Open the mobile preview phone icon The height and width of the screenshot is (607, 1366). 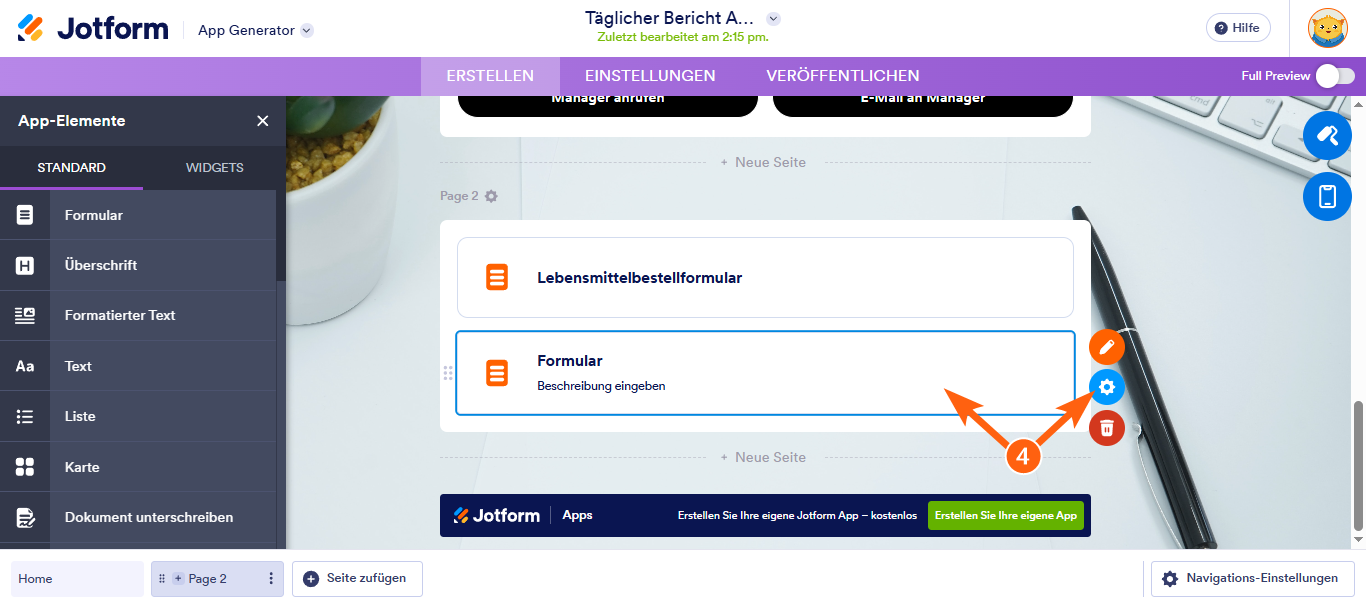click(1328, 196)
